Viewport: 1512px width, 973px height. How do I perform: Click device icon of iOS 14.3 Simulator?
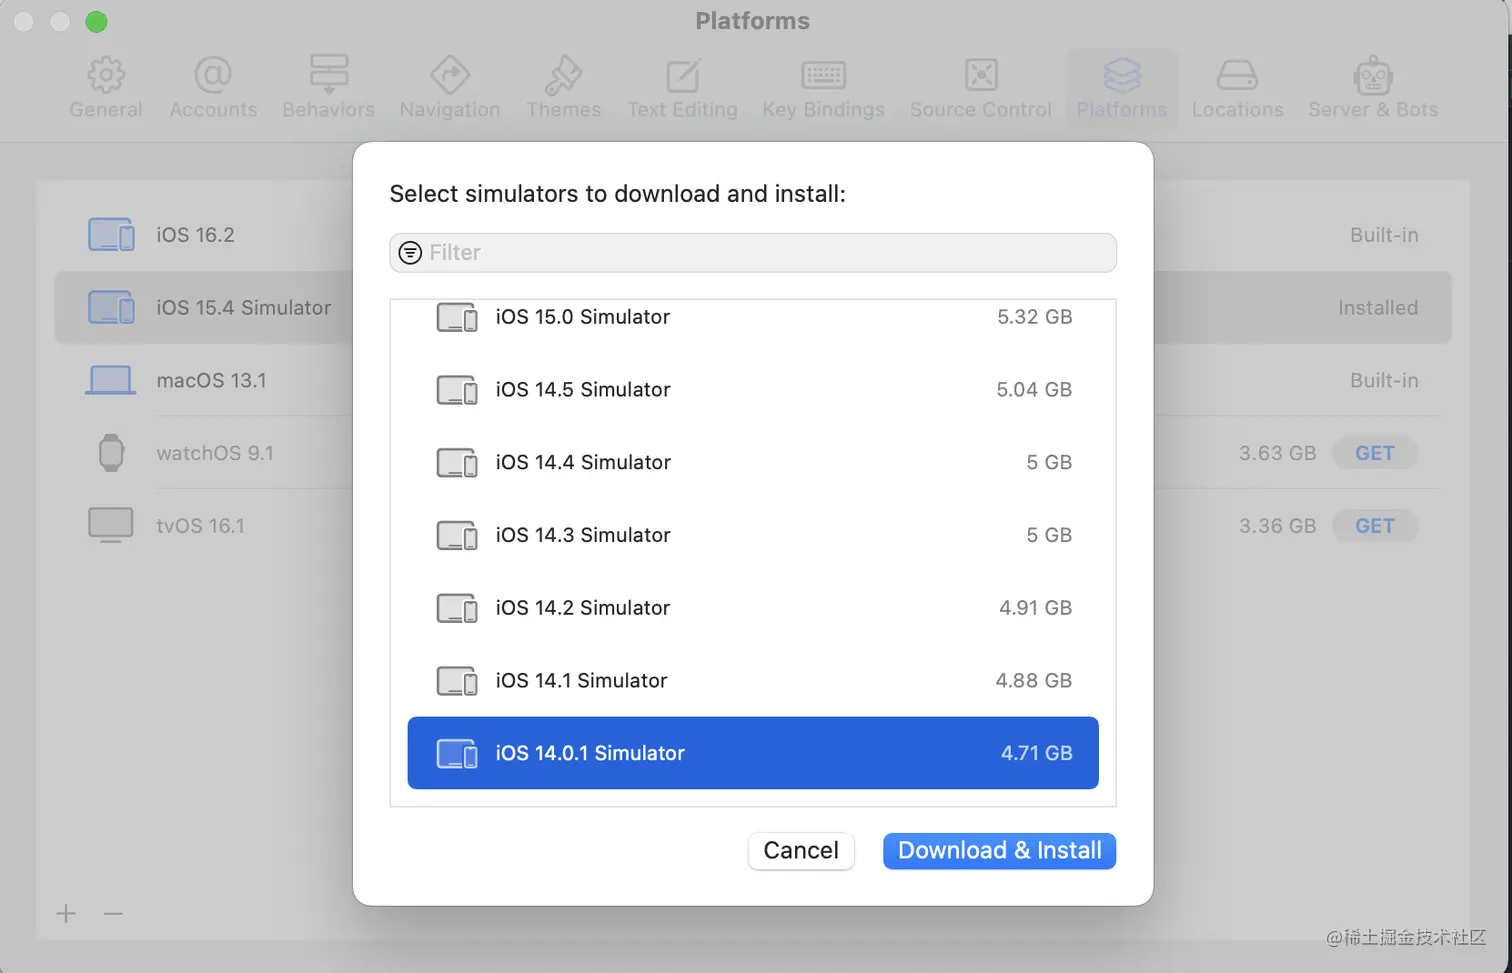[x=457, y=536]
